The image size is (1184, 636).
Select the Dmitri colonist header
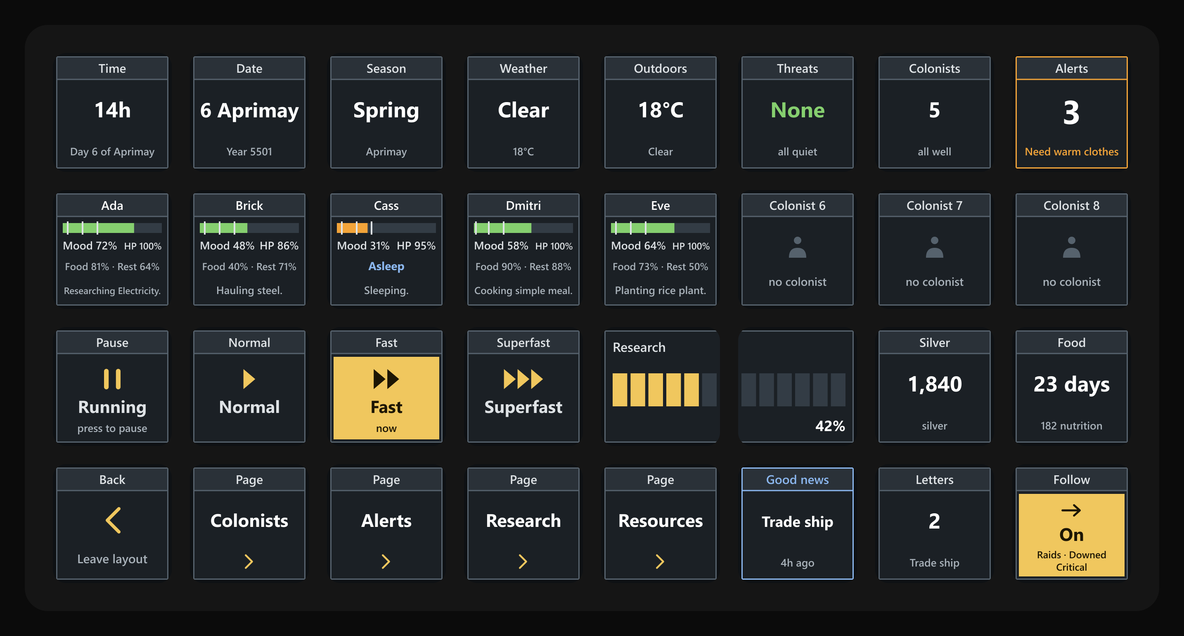523,205
